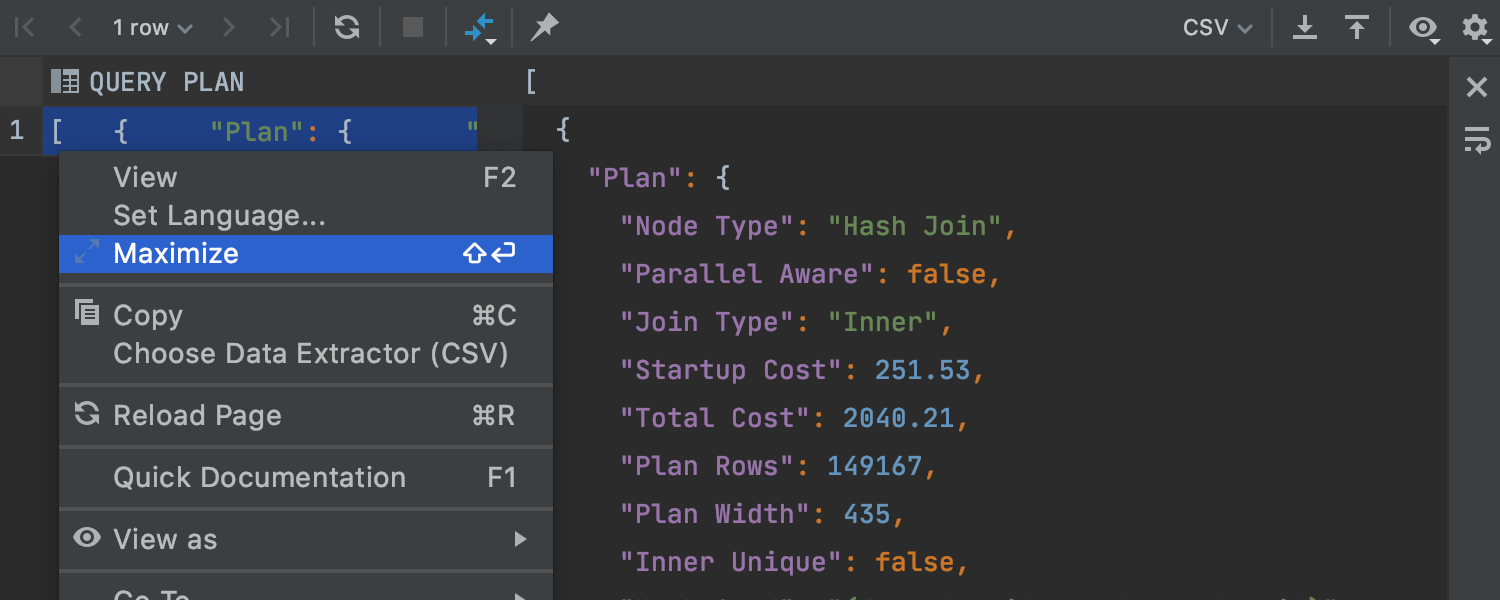Open the settings gear icon
This screenshot has height=600, width=1500.
coord(1475,27)
